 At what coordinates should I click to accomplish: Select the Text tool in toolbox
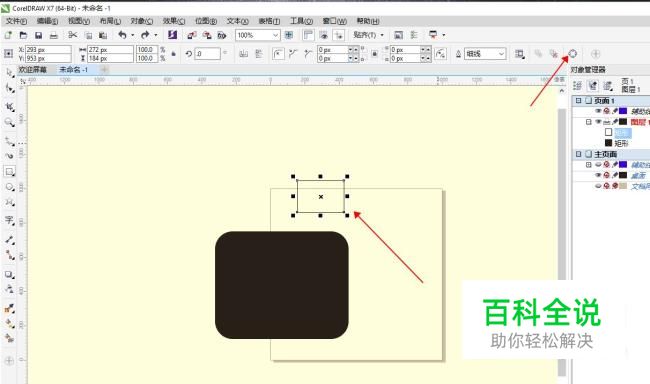coord(10,220)
